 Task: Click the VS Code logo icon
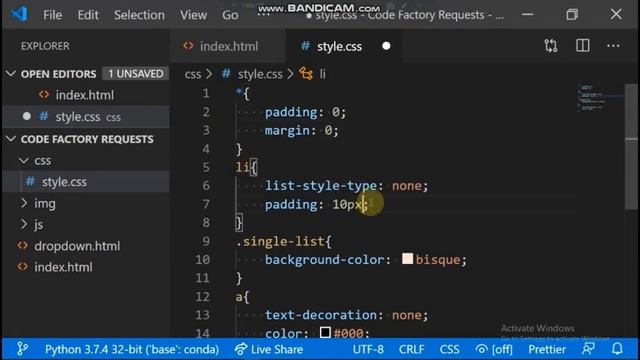(x=19, y=14)
